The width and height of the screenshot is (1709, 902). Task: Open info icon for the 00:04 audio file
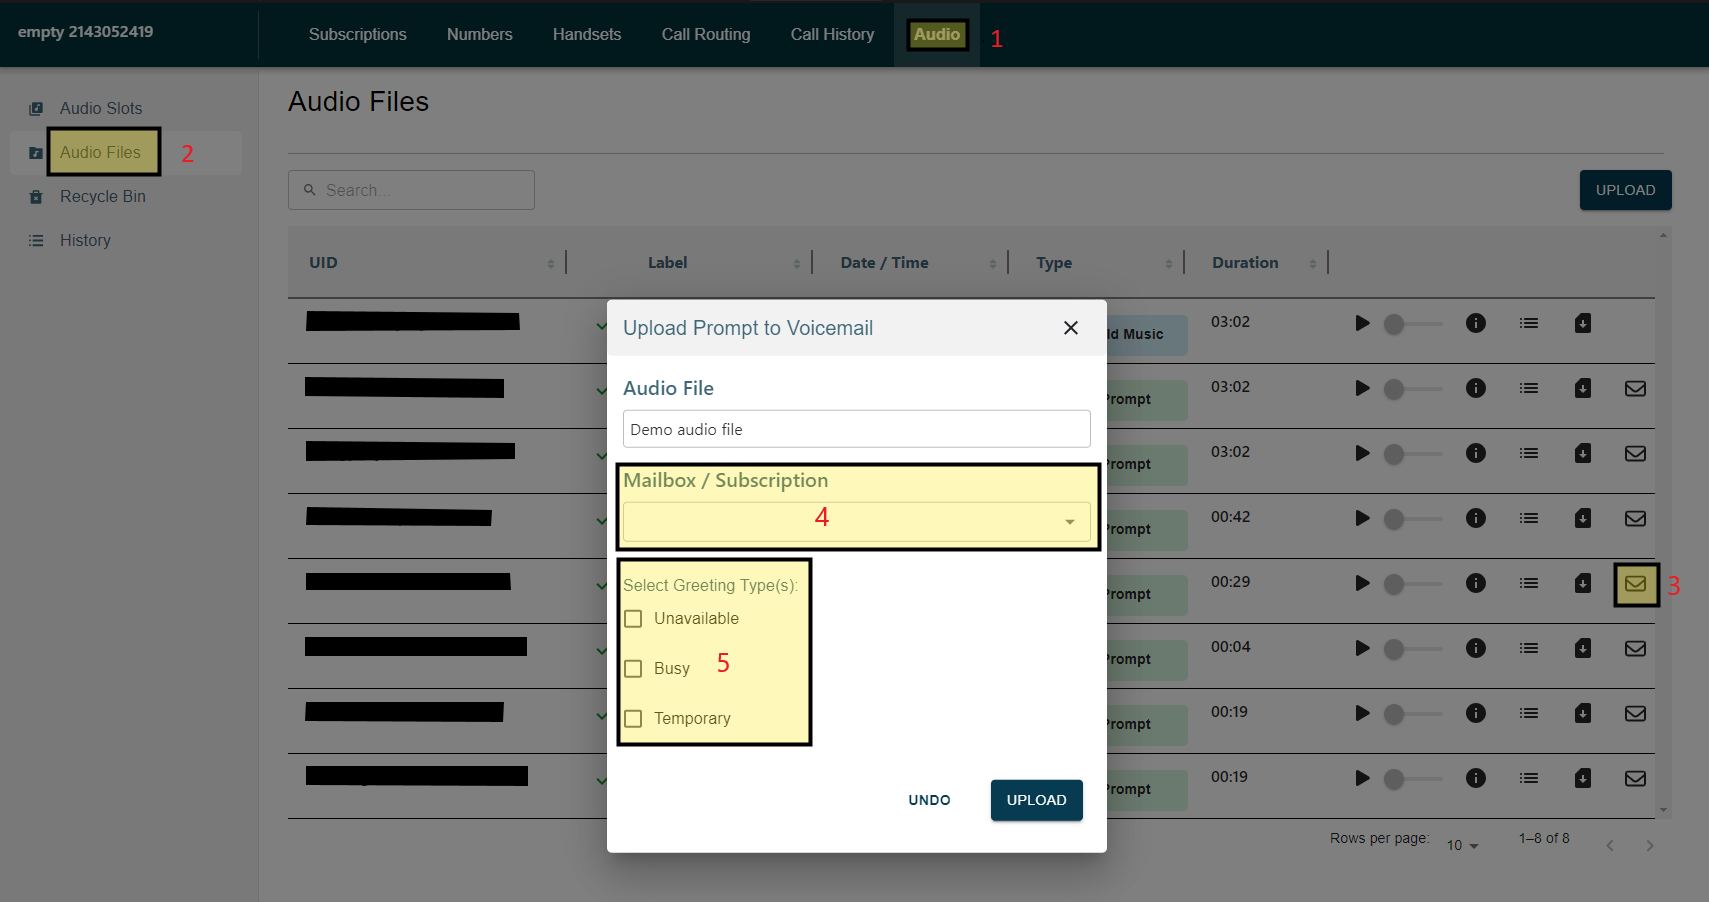(1475, 648)
